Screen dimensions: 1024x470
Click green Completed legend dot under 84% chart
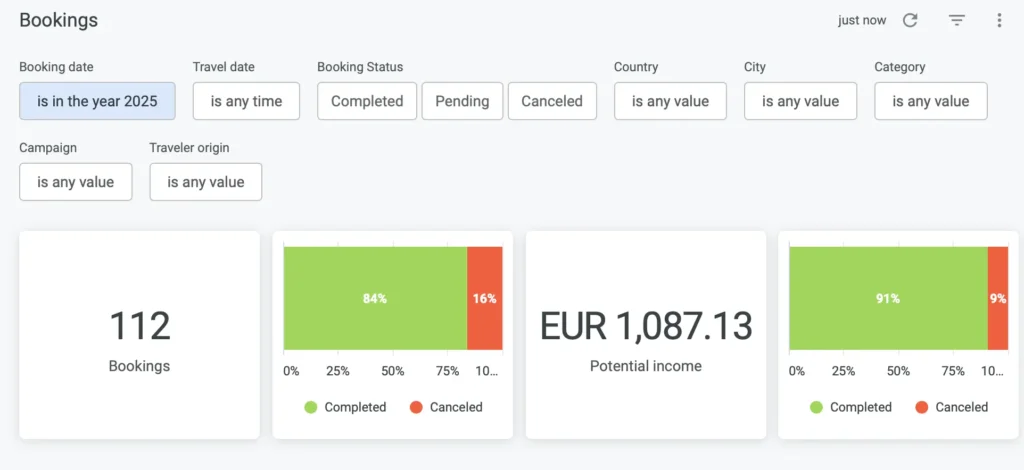[310, 407]
